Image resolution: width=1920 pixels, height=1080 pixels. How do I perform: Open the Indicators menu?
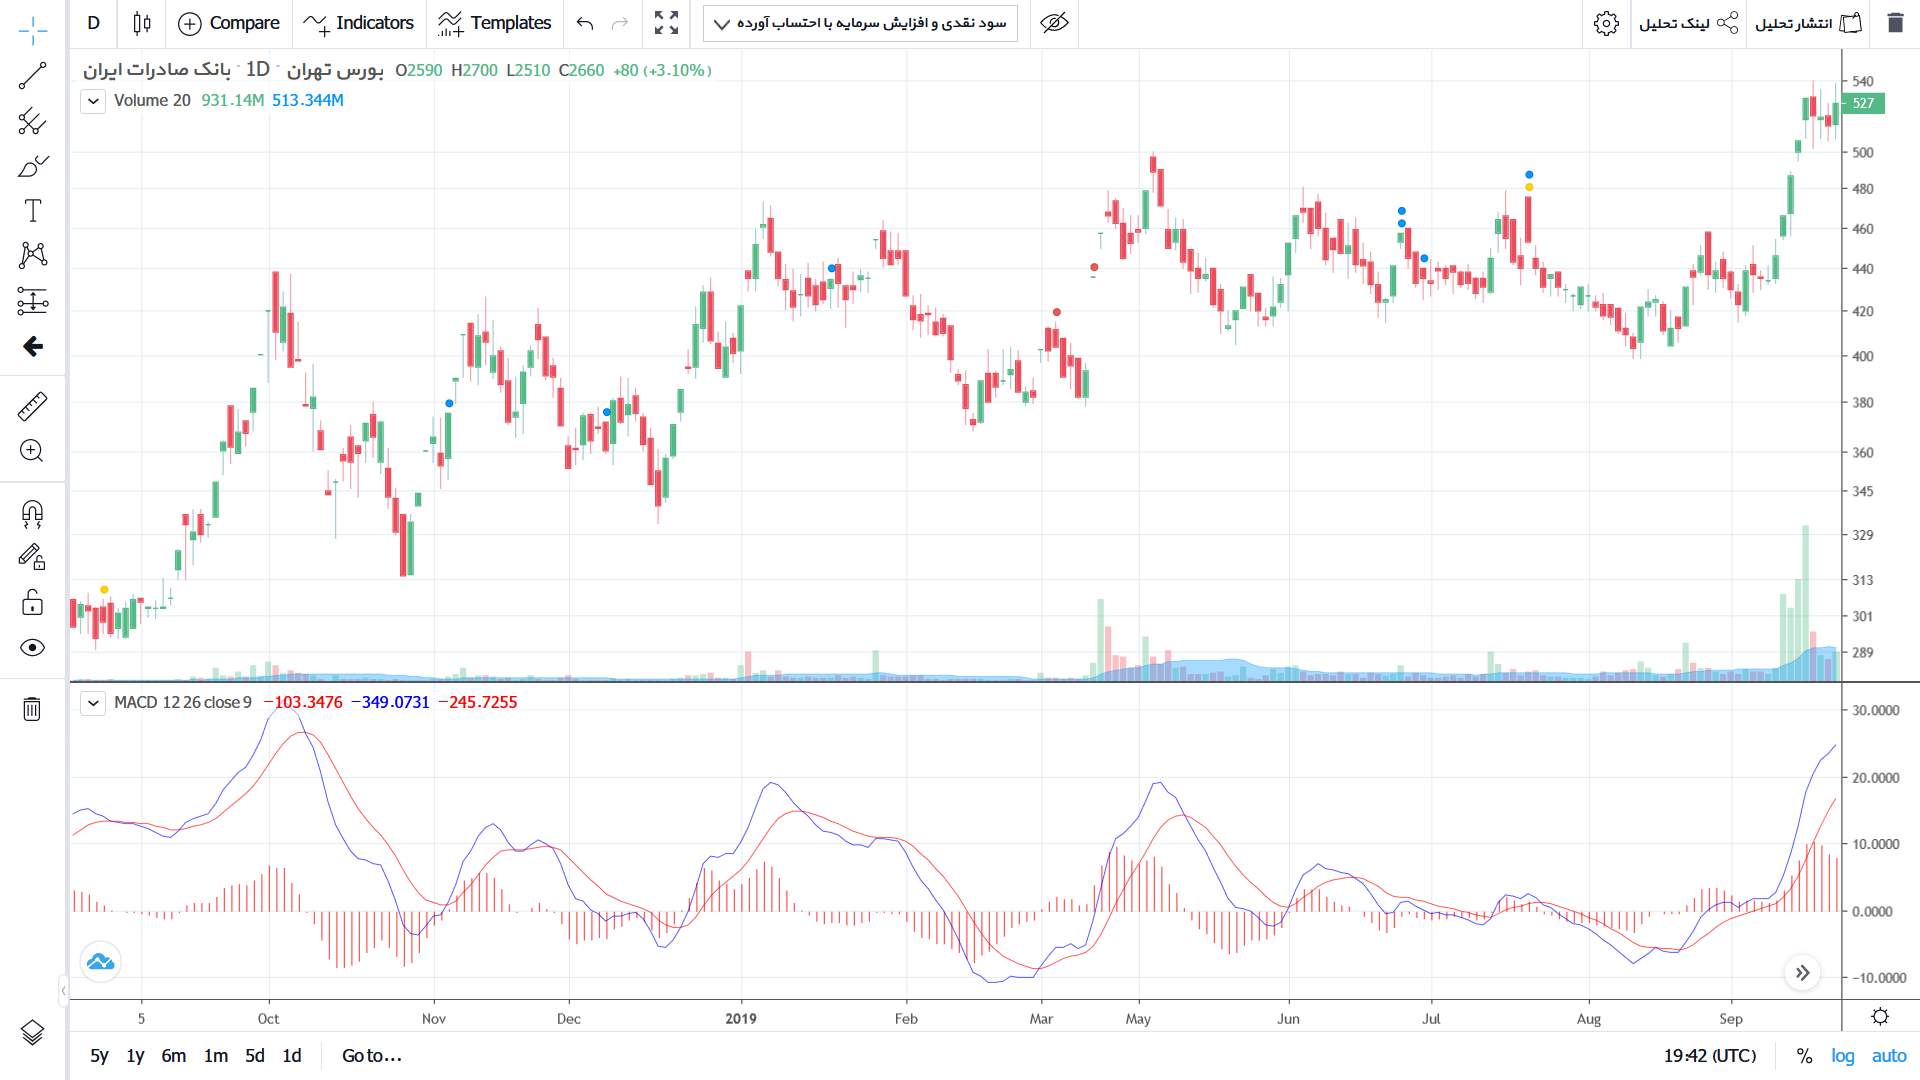(358, 23)
